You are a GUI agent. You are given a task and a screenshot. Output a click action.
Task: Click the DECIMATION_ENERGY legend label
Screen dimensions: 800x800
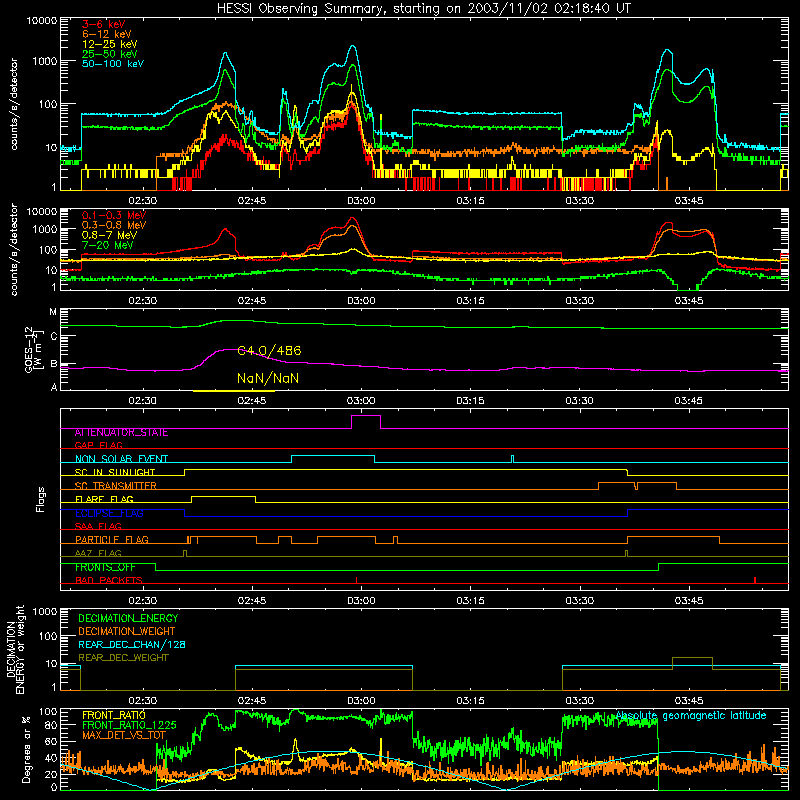pyautogui.click(x=128, y=618)
